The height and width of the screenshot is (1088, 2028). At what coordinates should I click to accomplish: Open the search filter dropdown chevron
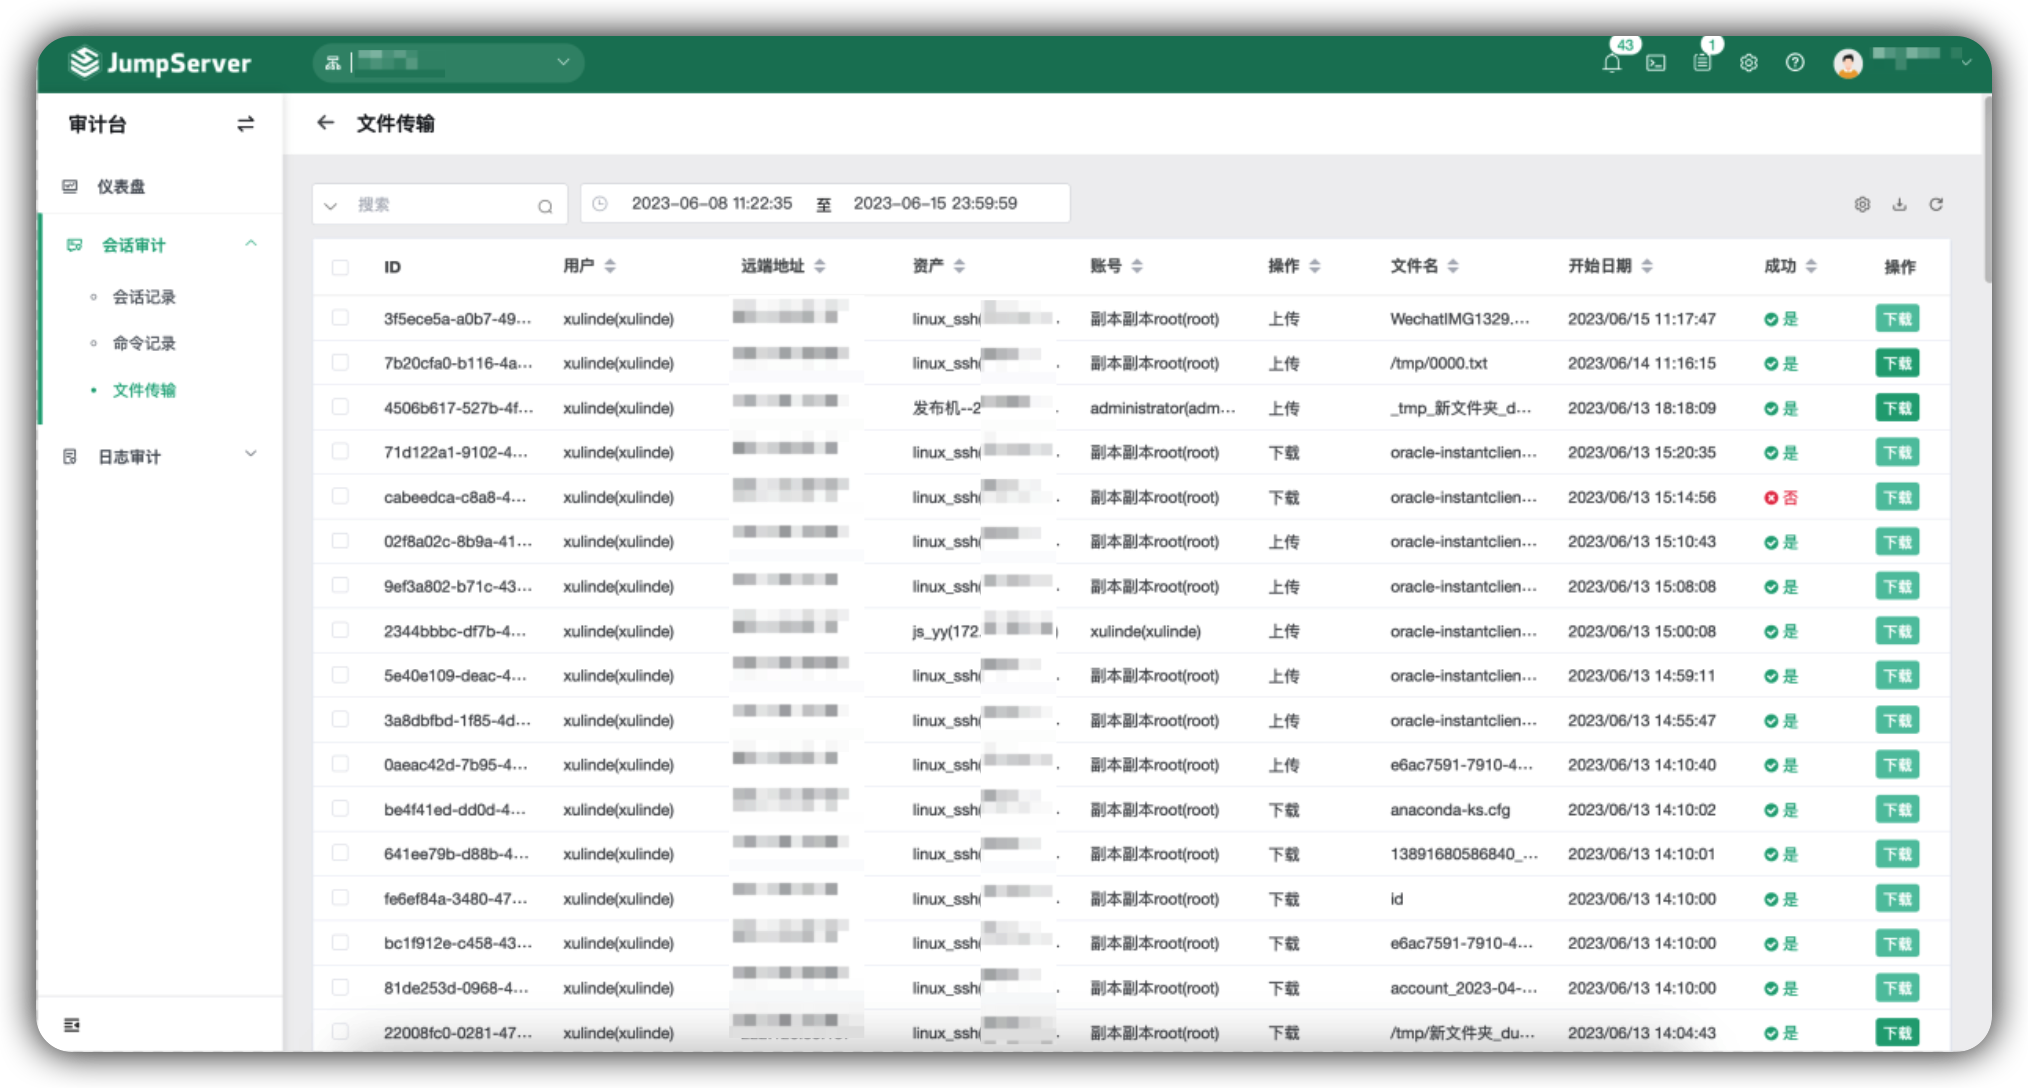[x=330, y=206]
